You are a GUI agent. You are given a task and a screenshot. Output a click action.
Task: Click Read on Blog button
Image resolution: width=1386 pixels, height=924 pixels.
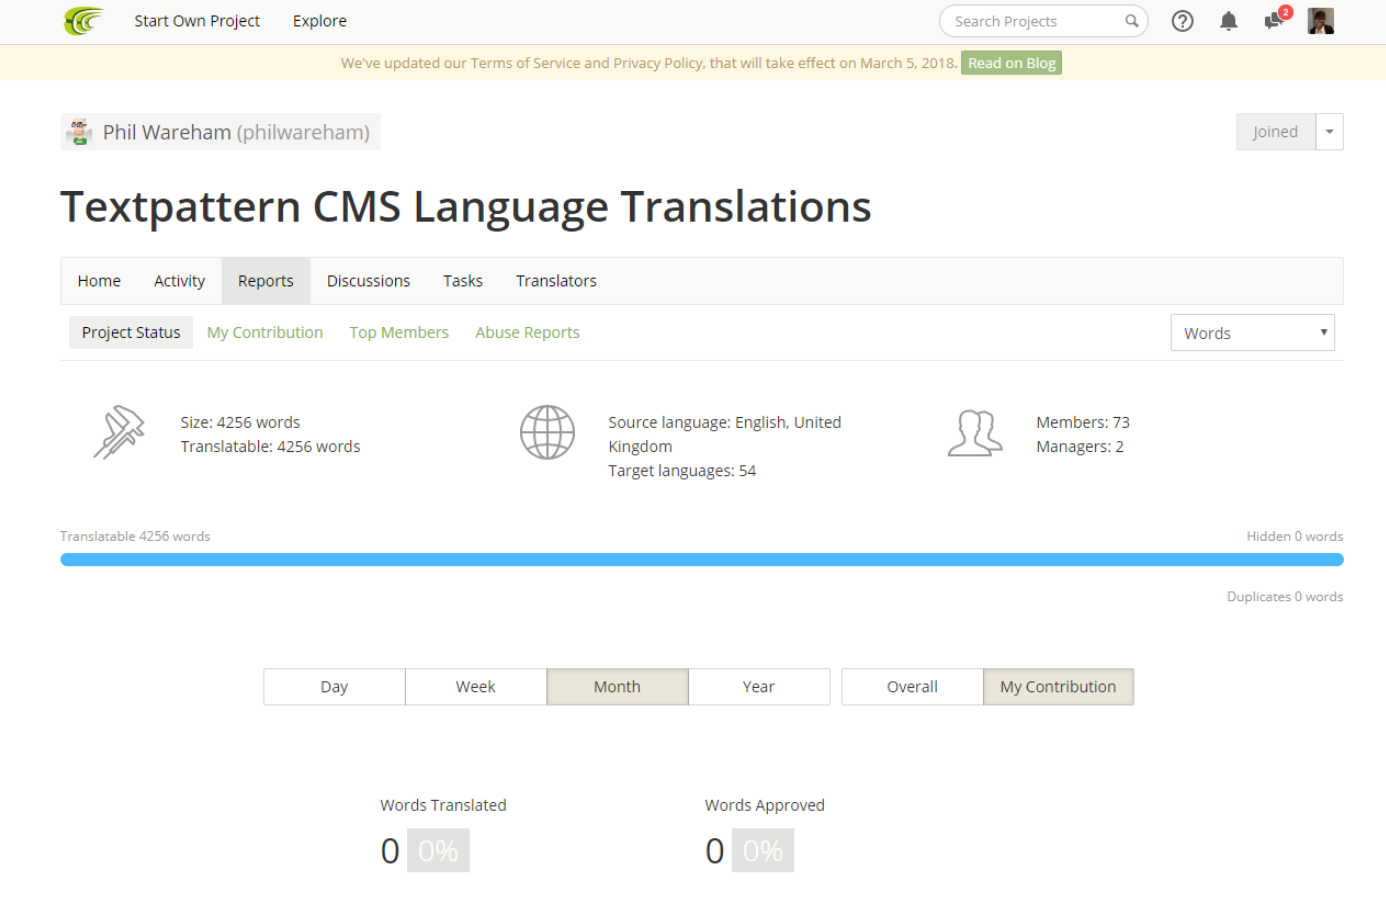1011,63
